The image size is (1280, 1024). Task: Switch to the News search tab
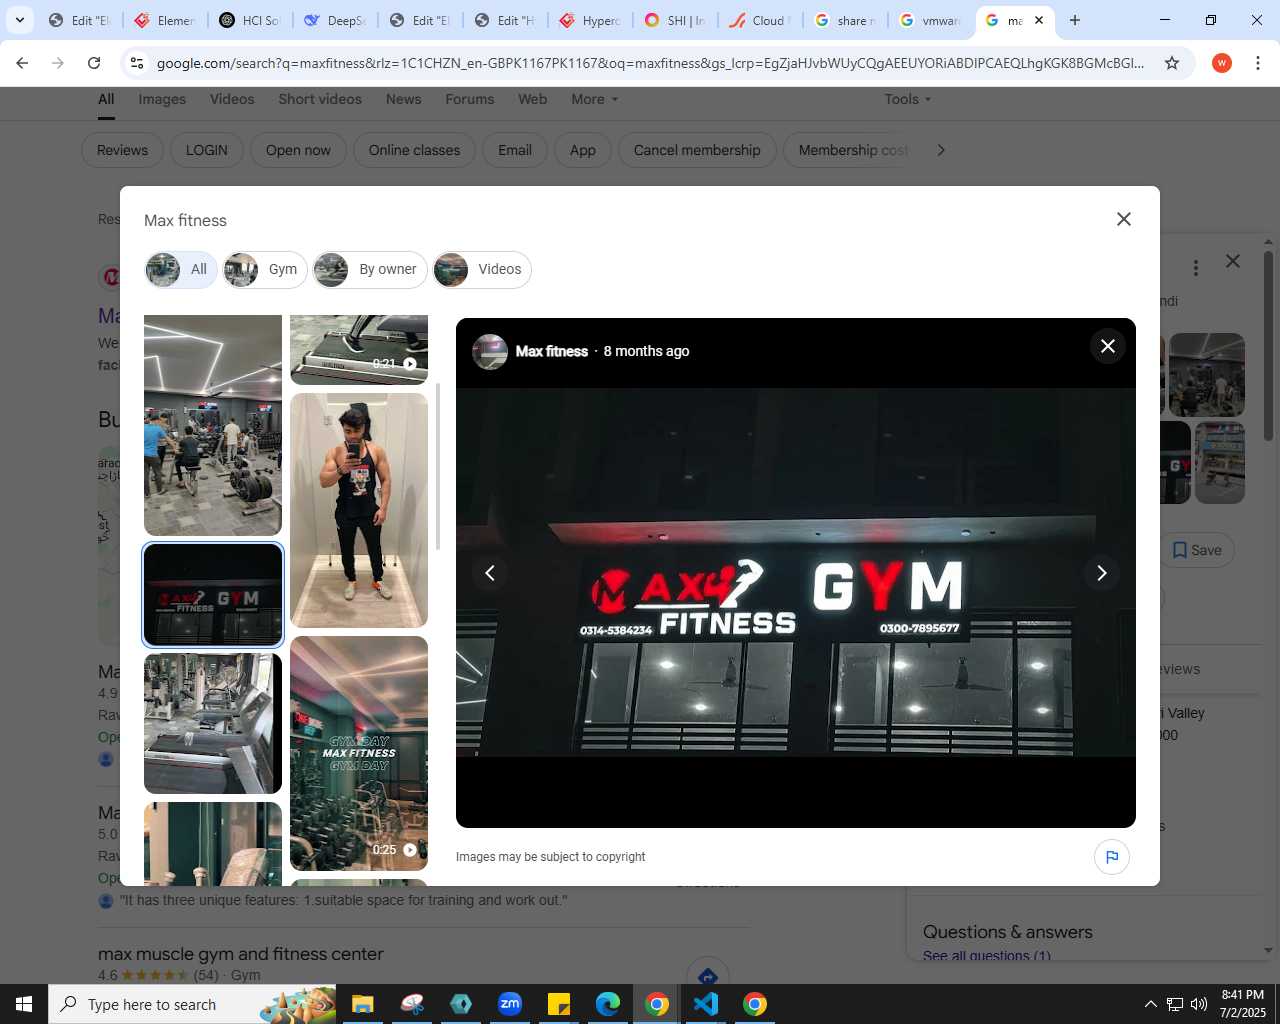click(403, 99)
